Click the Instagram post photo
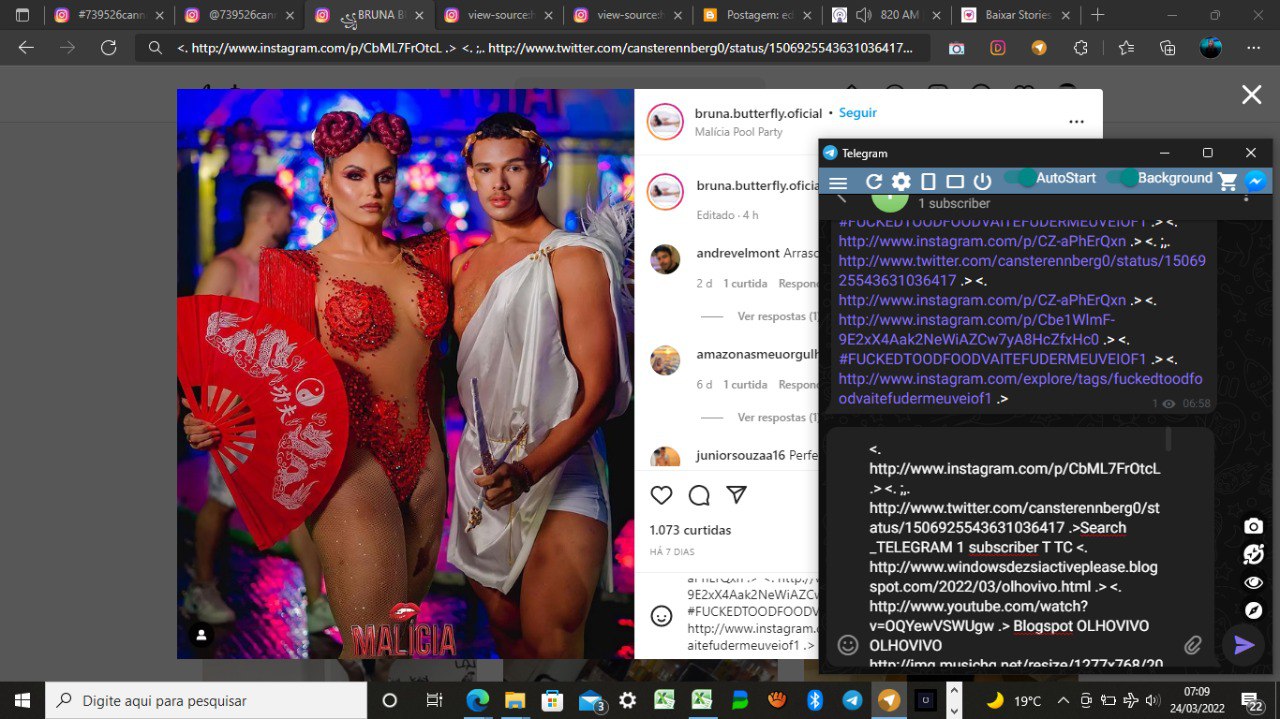The image size is (1280, 719). [406, 374]
